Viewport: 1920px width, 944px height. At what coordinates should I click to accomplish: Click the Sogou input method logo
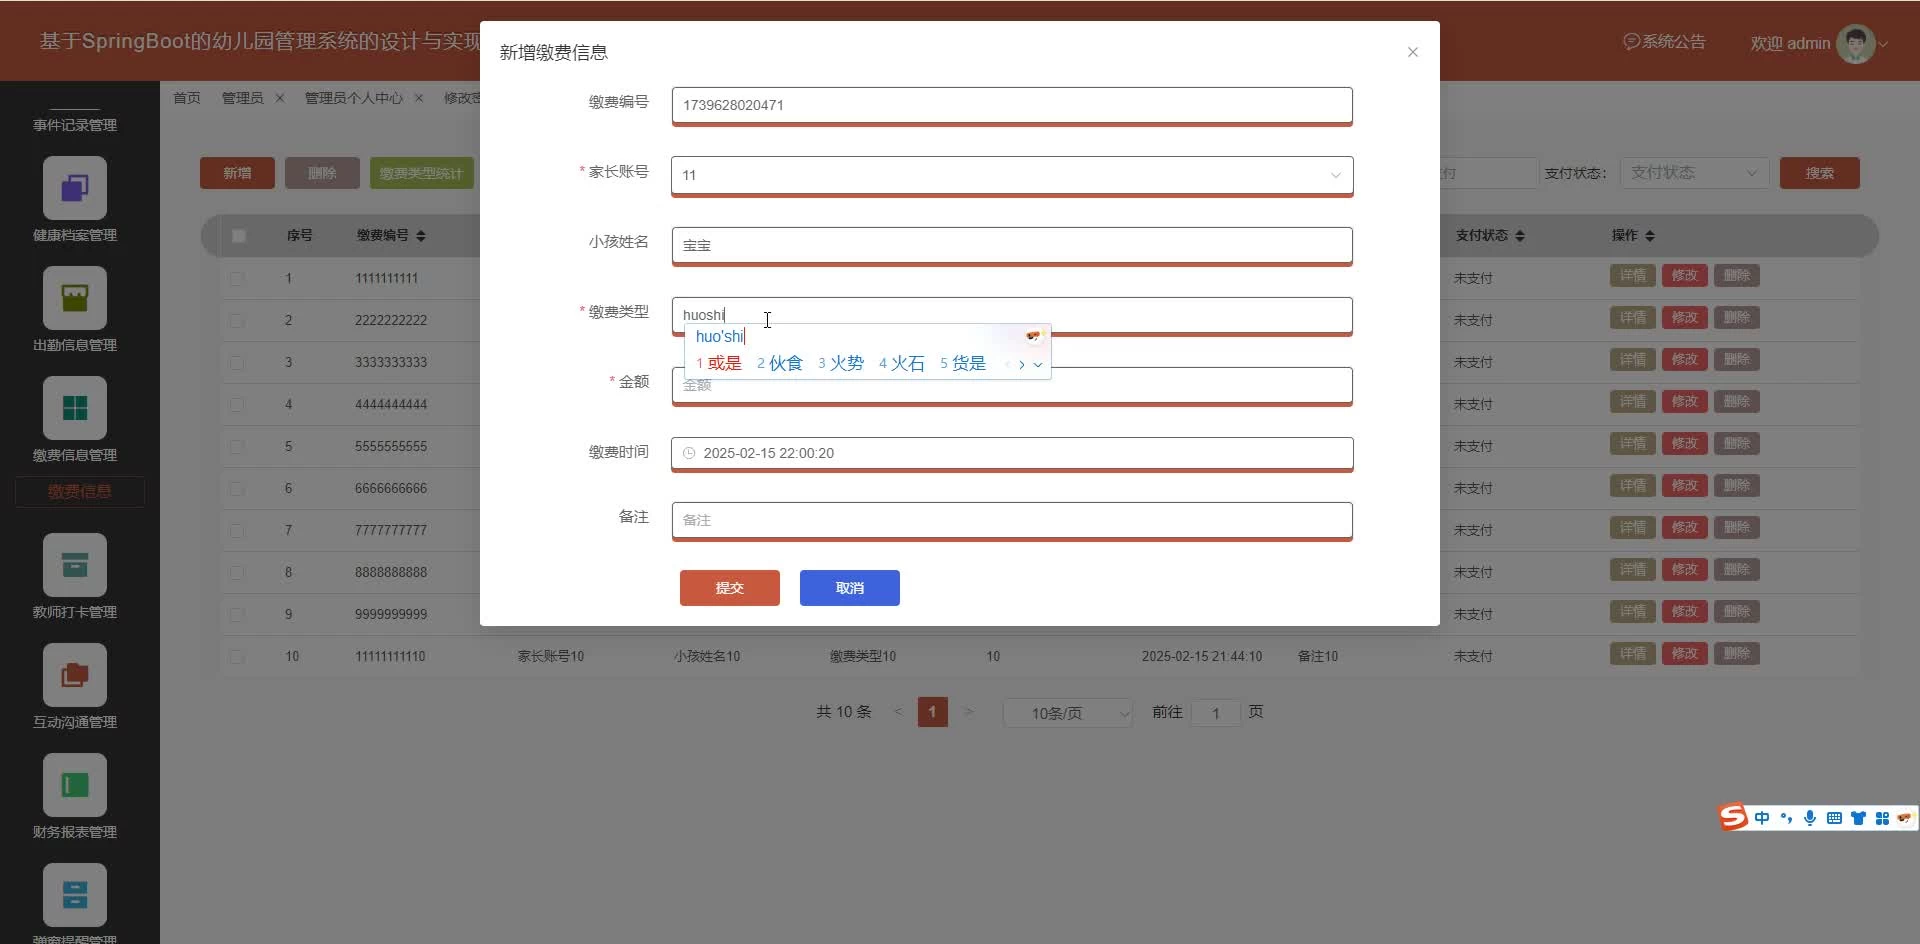click(1733, 817)
